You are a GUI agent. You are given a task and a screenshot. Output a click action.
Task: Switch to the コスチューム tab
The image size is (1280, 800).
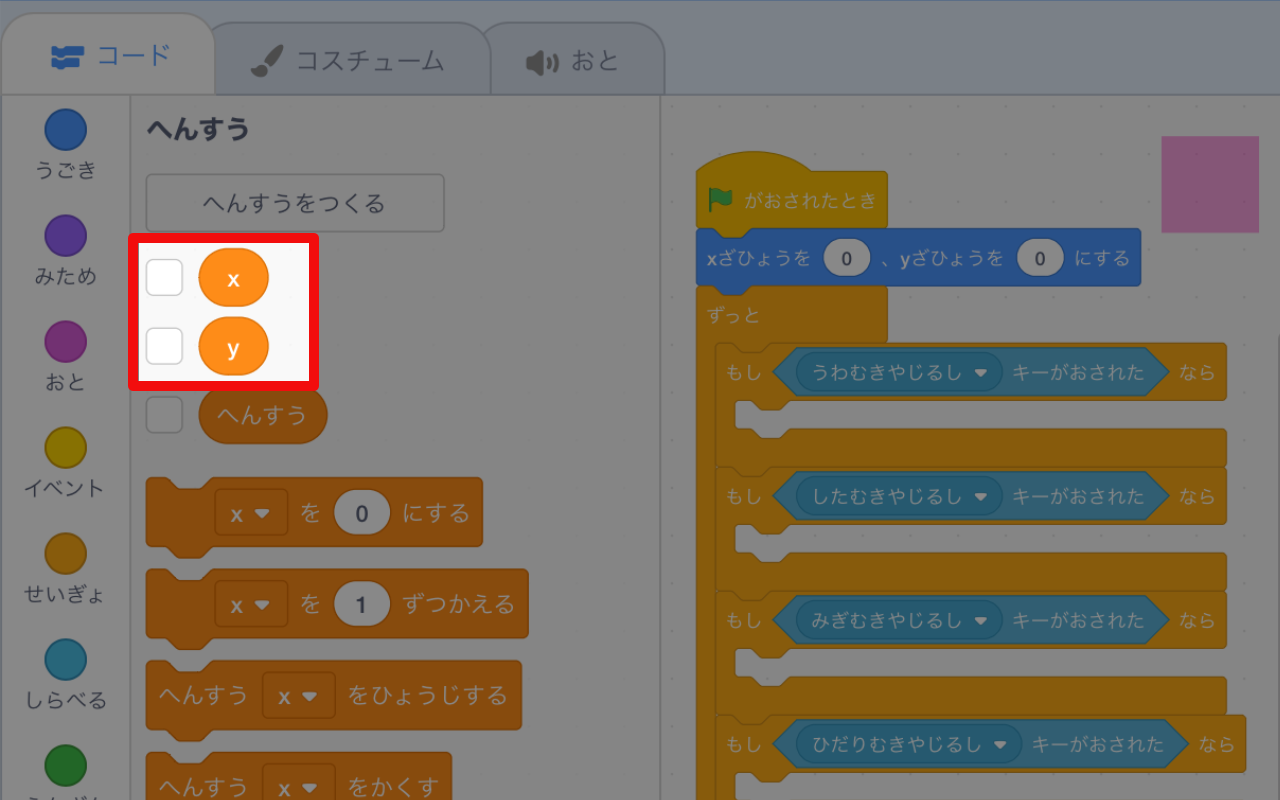tap(348, 61)
